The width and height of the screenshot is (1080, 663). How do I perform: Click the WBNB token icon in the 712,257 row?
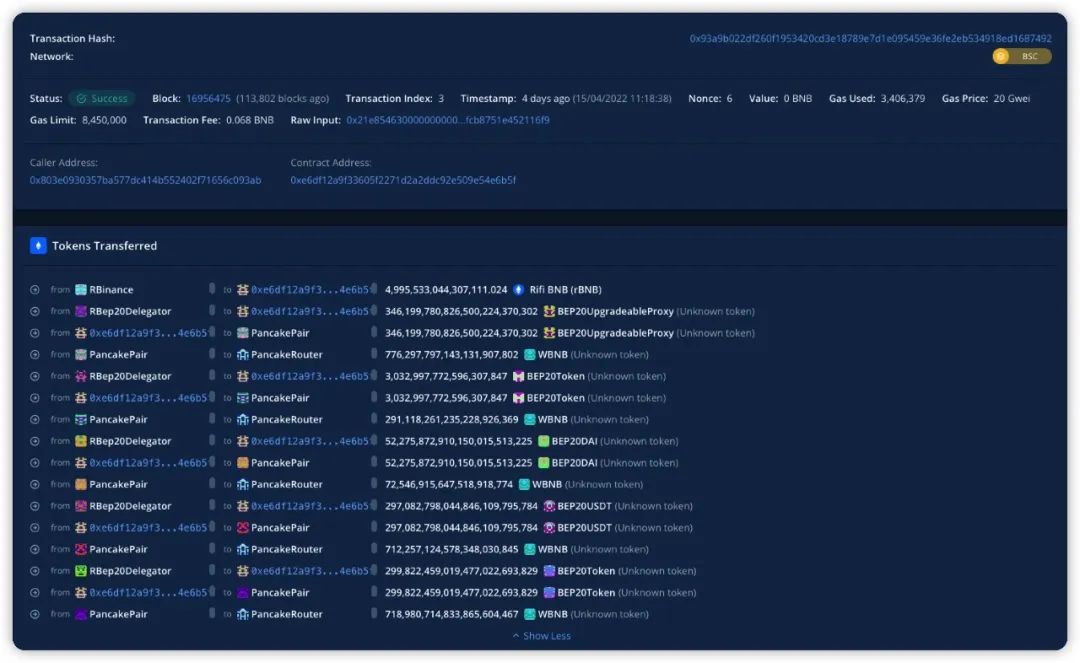530,549
